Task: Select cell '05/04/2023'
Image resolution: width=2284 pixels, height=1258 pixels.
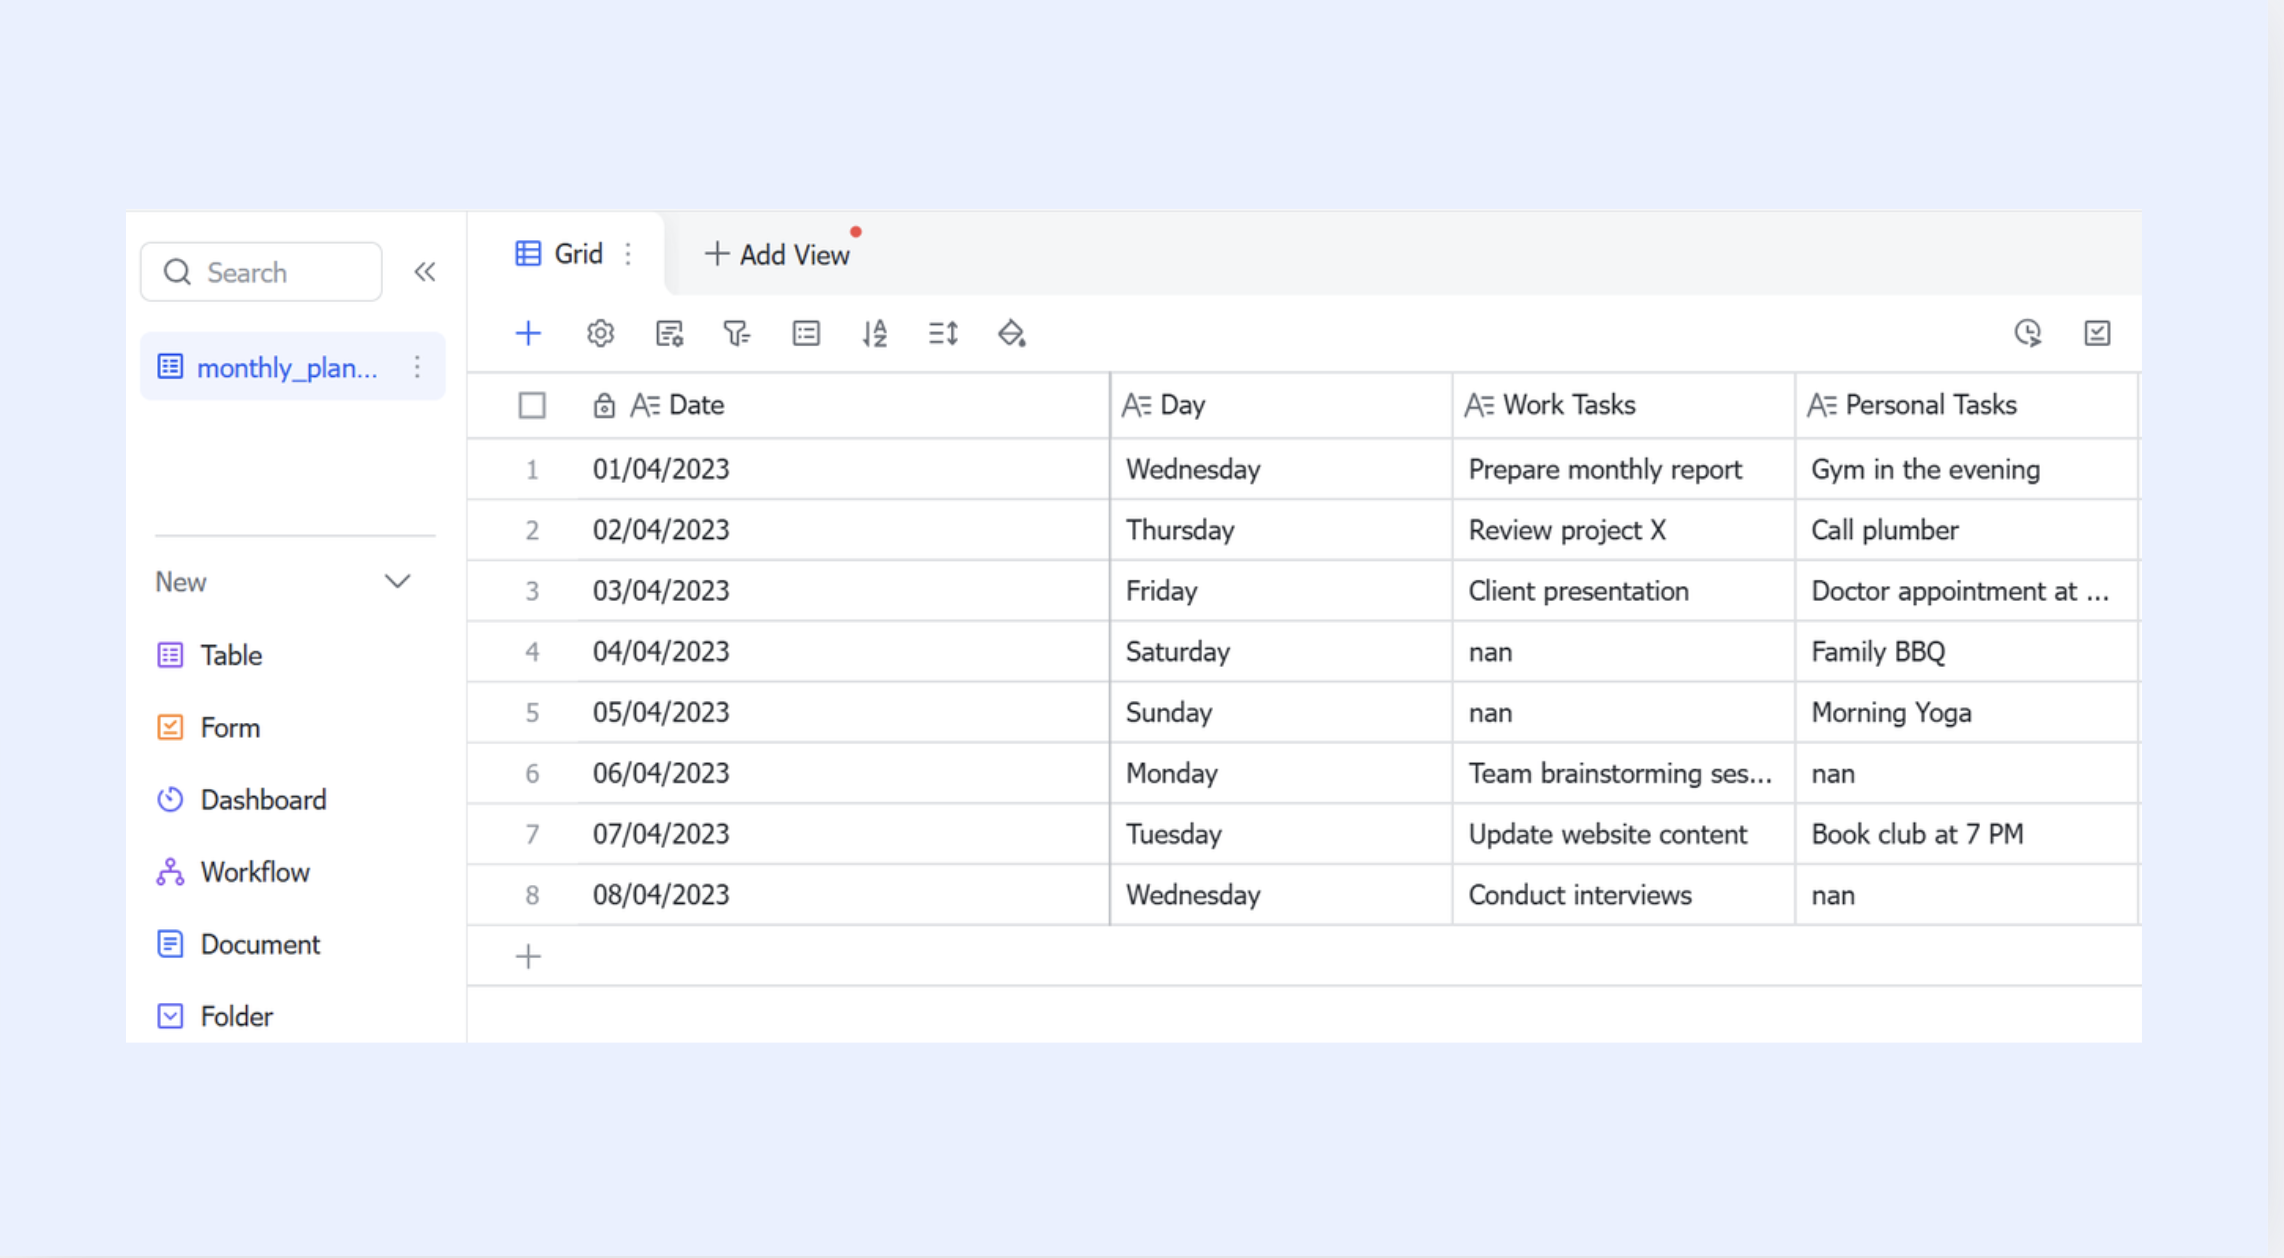Action: click(843, 713)
